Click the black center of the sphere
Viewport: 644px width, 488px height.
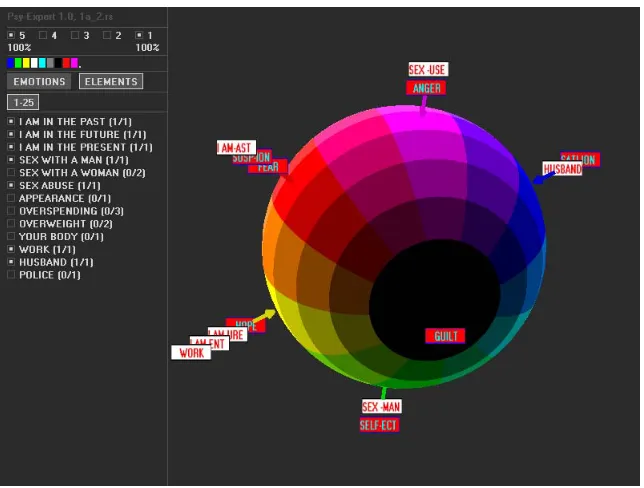435,301
